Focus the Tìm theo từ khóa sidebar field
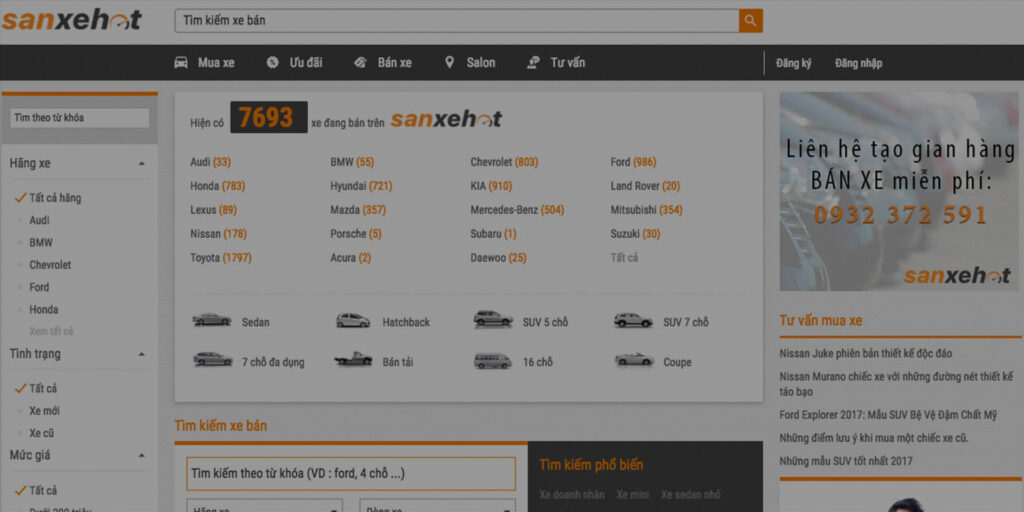 (79, 118)
